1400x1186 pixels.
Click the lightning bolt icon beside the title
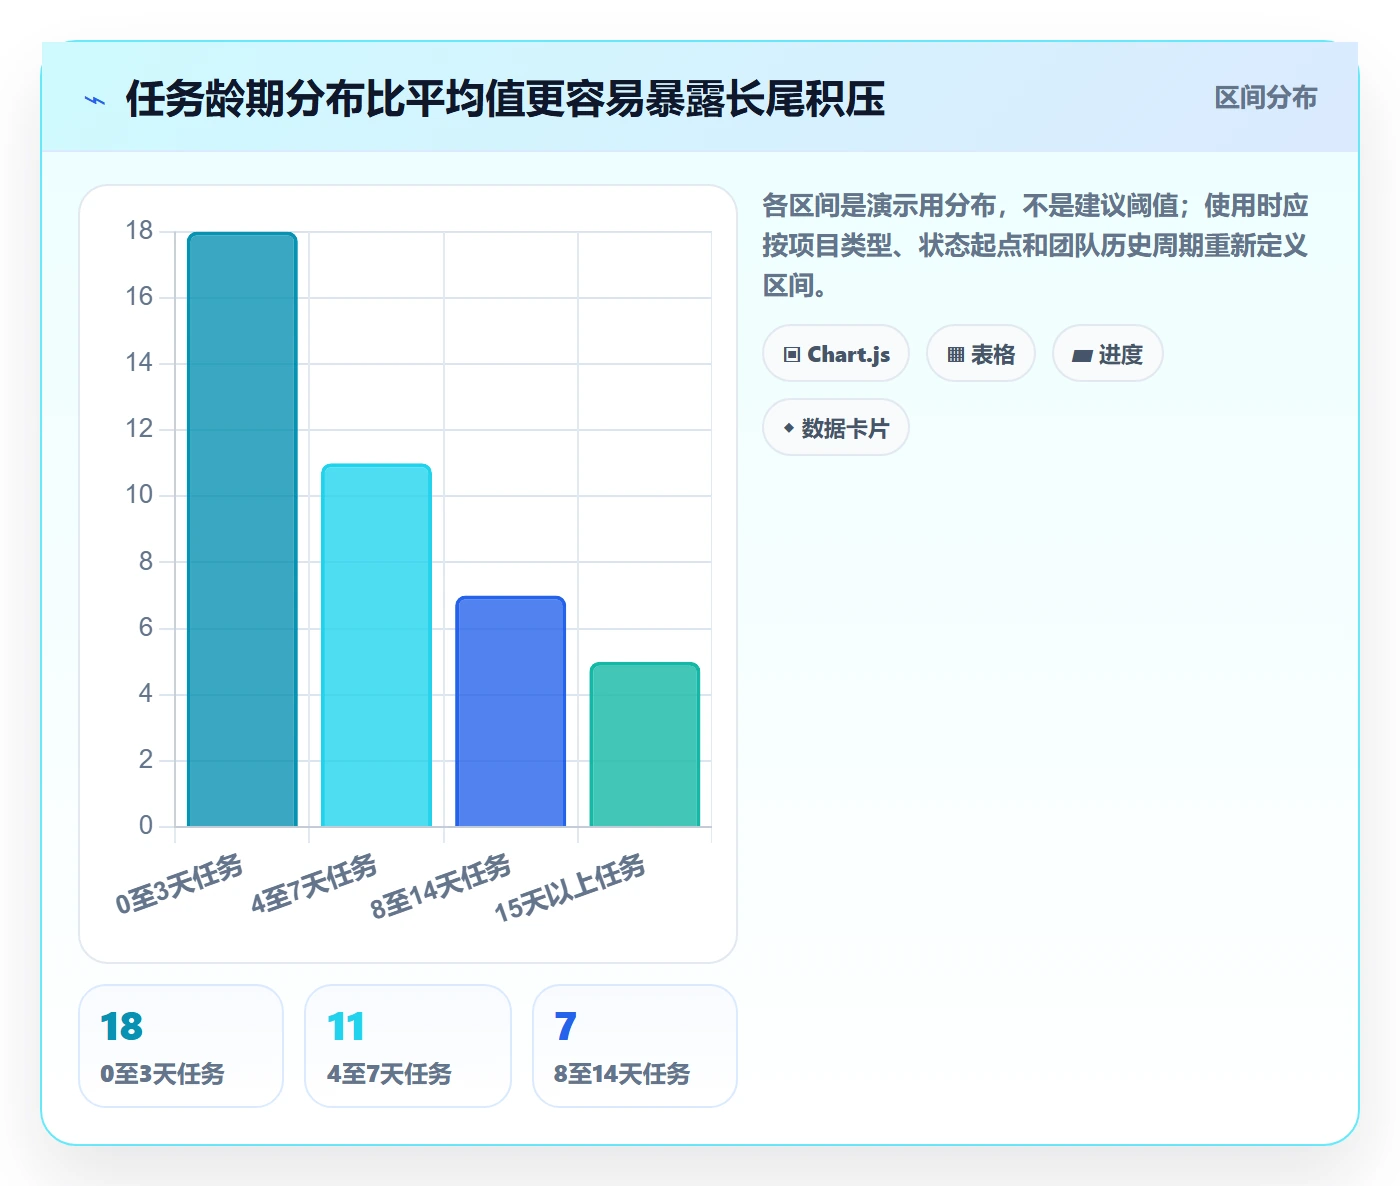click(x=95, y=100)
